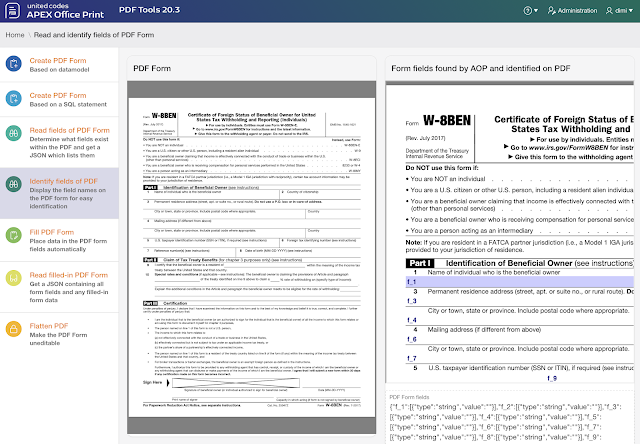Image resolution: width=640 pixels, height=444 pixels.
Task: Click the administration person icon
Action: point(551,11)
